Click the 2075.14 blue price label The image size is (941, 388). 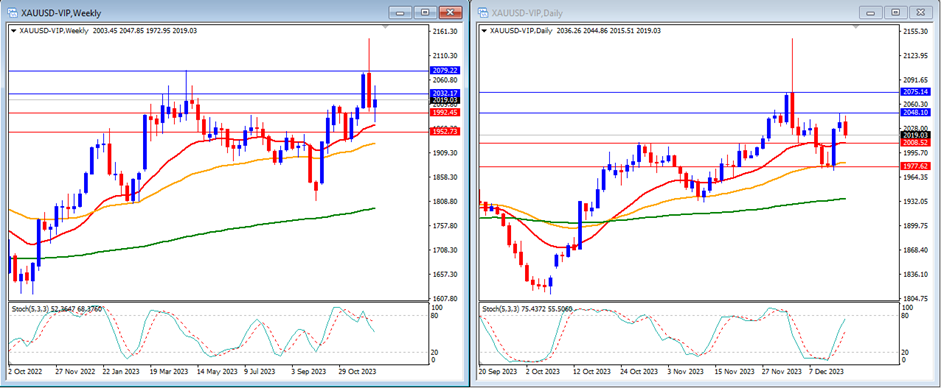(916, 92)
